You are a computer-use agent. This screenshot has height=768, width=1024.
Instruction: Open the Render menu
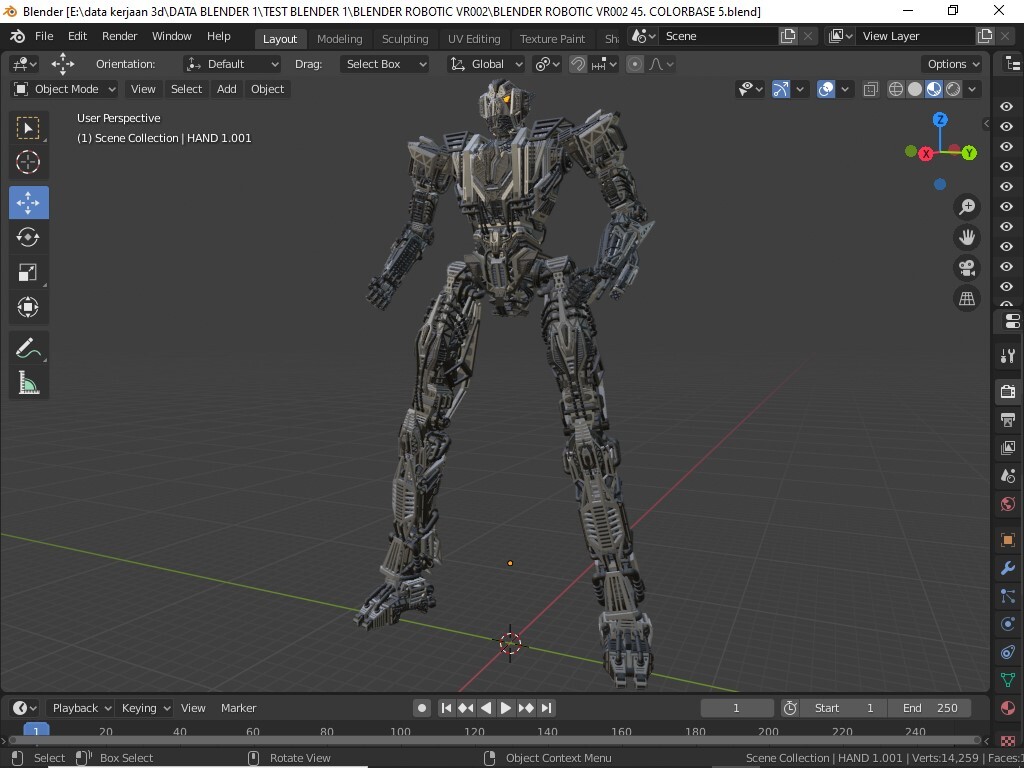[x=119, y=36]
